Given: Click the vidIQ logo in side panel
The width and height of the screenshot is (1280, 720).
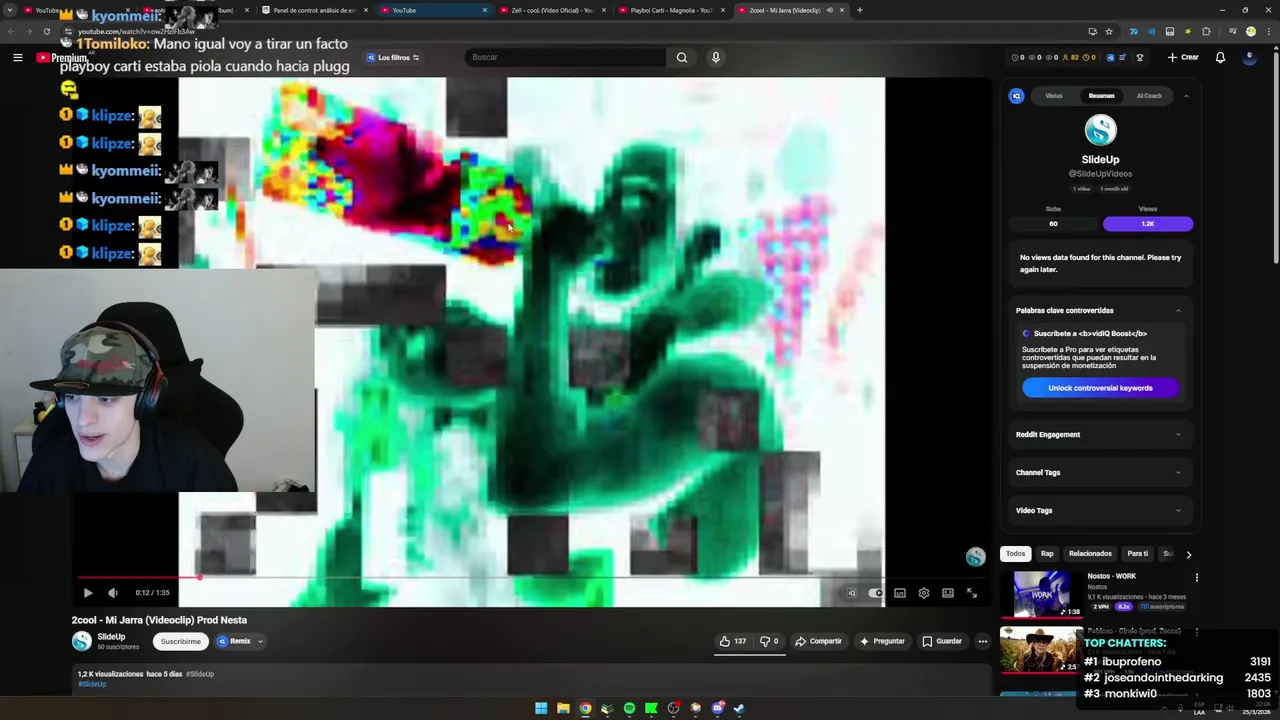Looking at the screenshot, I should 1016,96.
